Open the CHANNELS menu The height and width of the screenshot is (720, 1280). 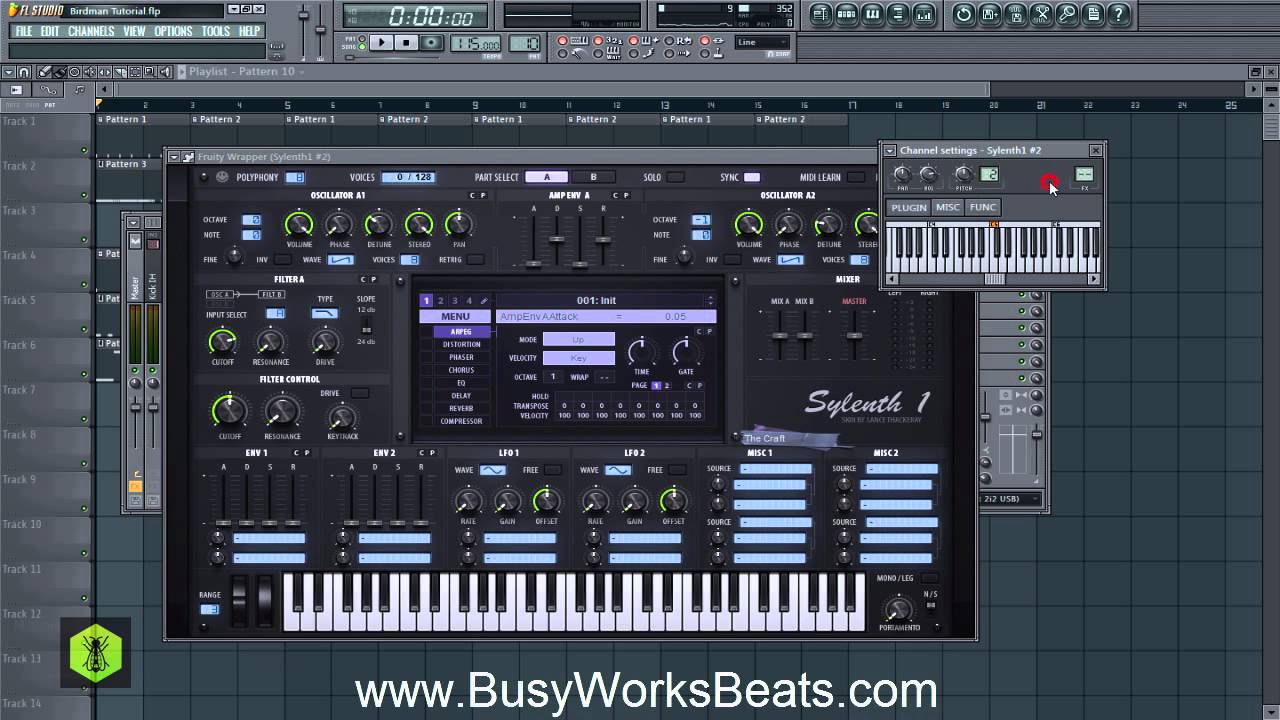pyautogui.click(x=91, y=31)
